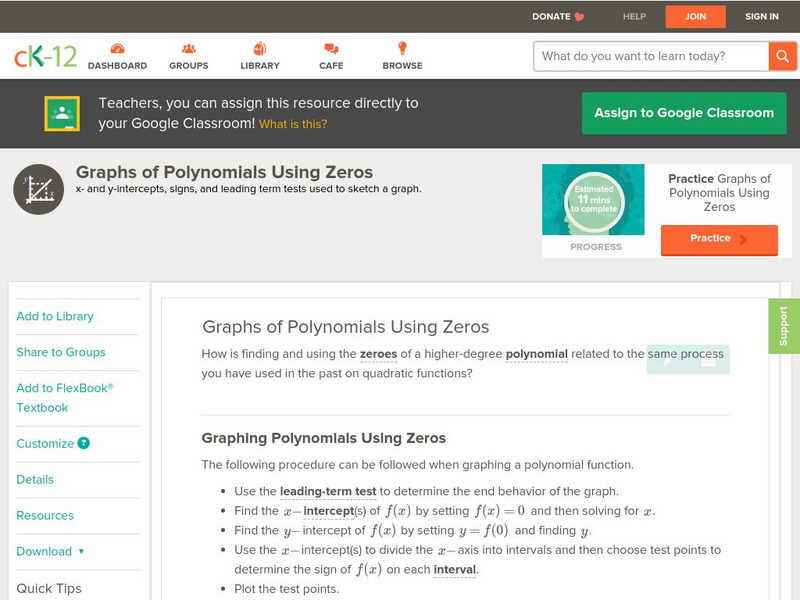Open the Browse lightbulb icon

pos(403,48)
